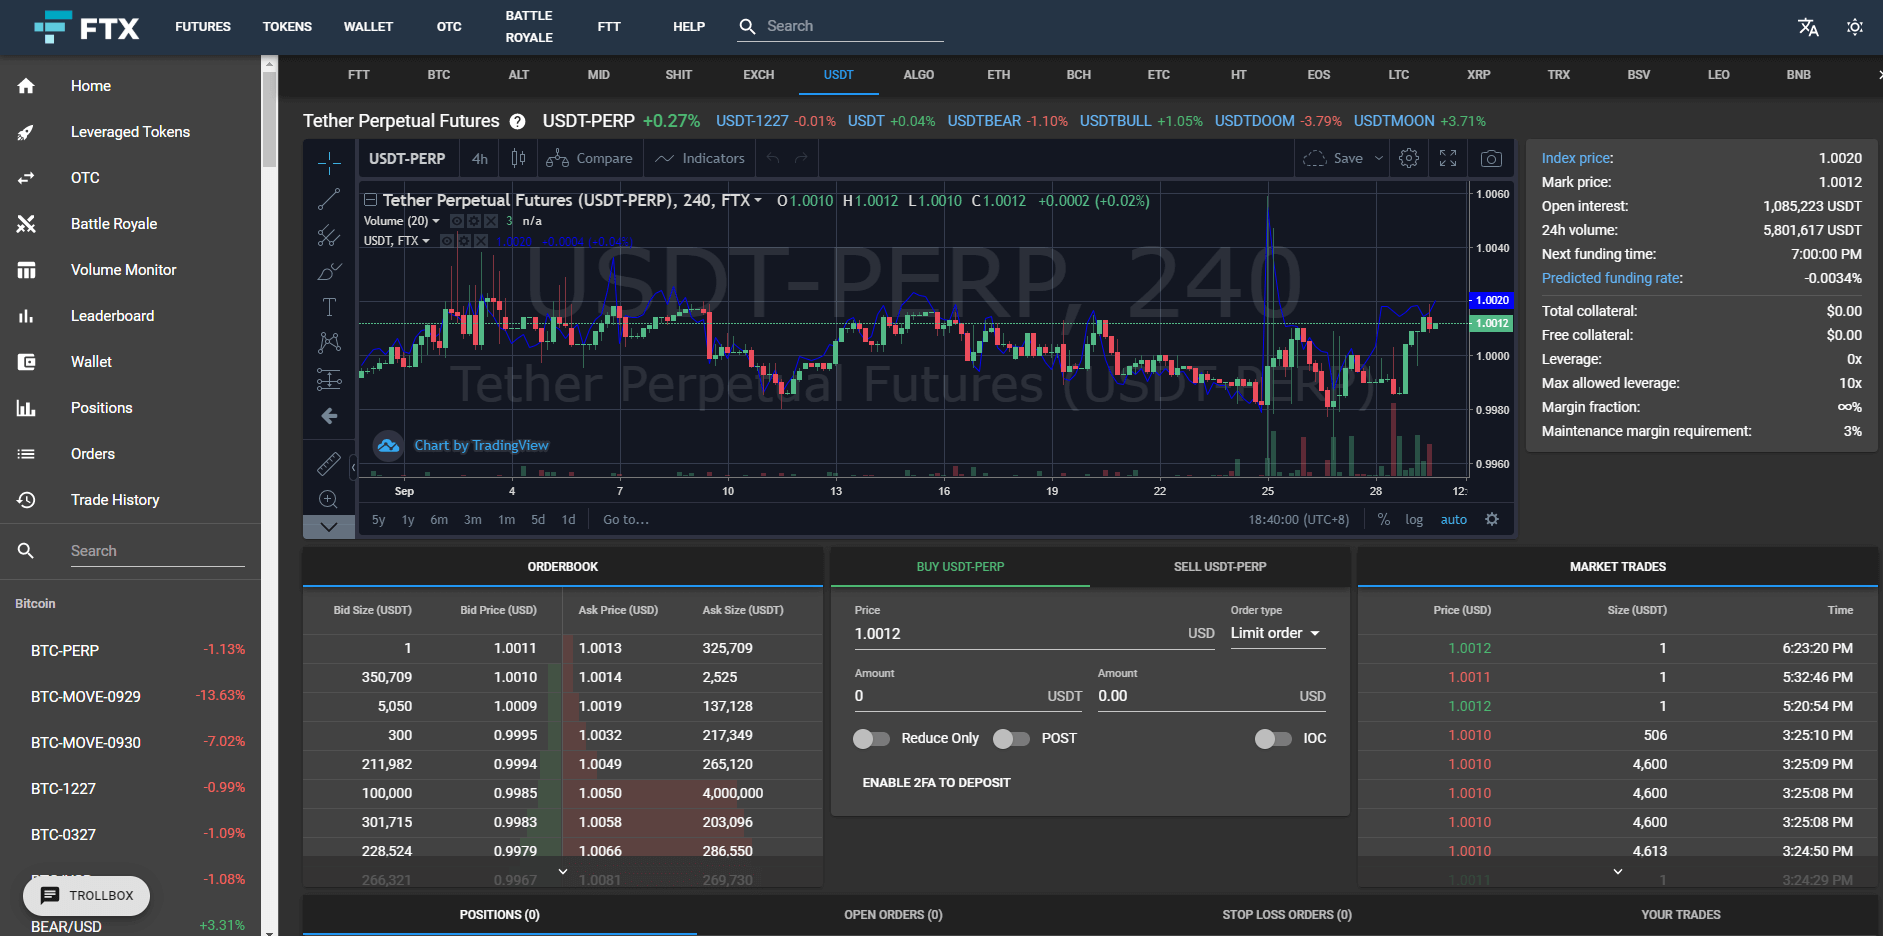Expand market trades with down chevron
The width and height of the screenshot is (1883, 936).
(1618, 872)
